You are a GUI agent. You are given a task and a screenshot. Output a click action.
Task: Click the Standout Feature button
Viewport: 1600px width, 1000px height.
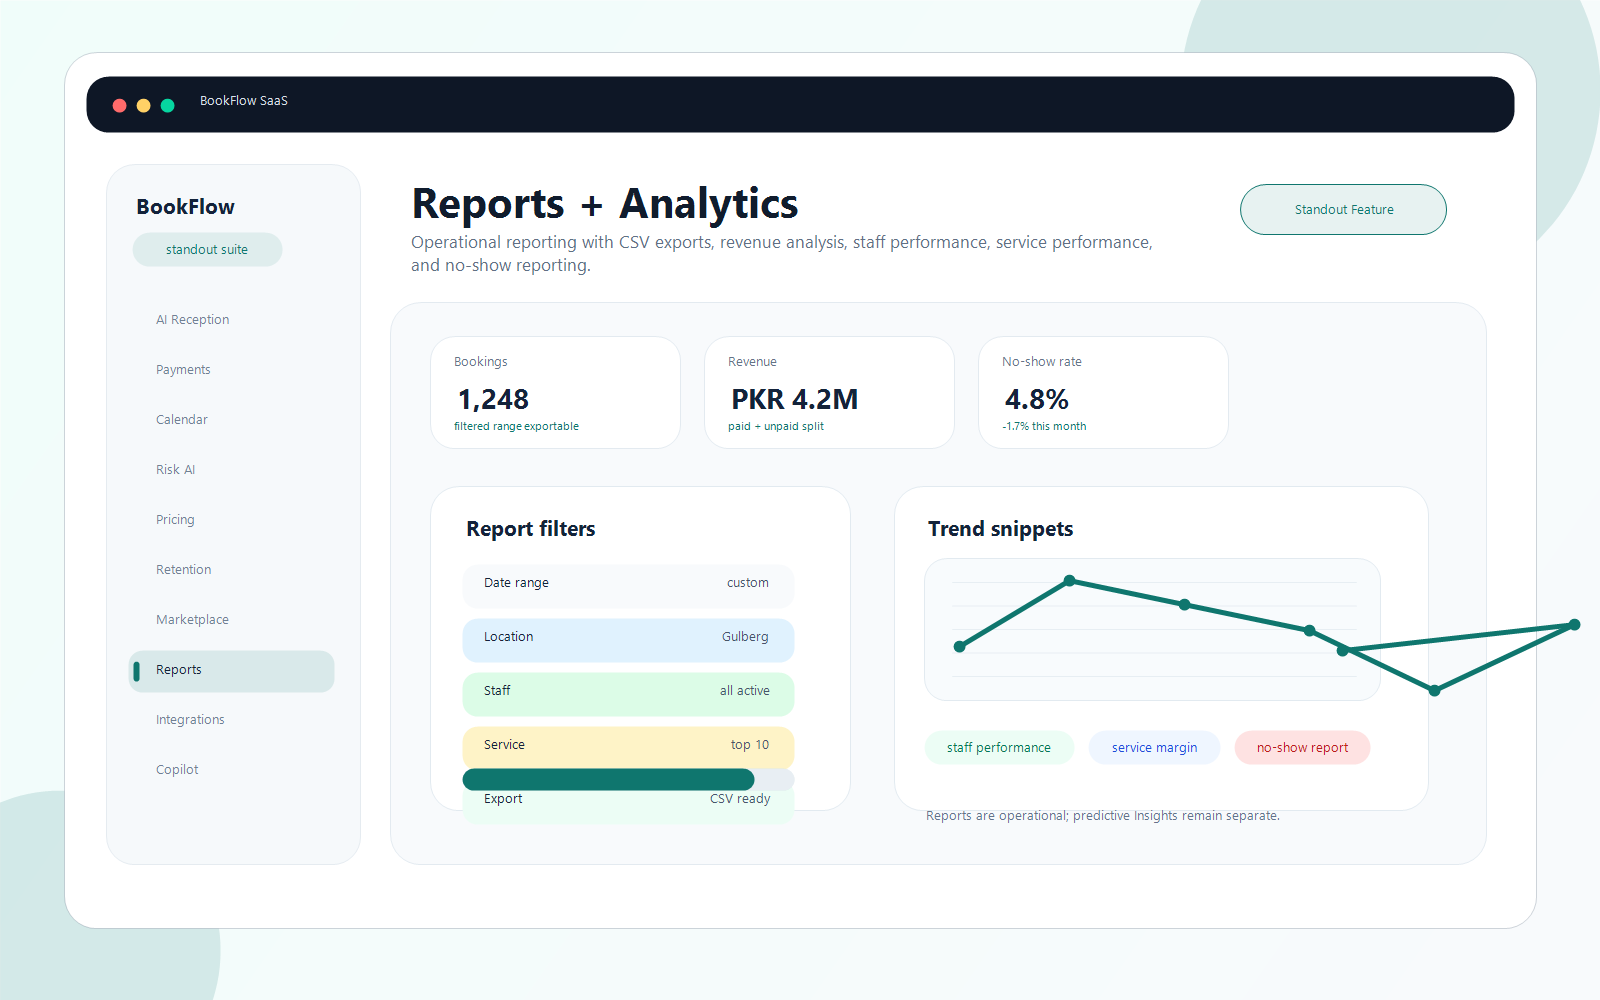pos(1343,210)
